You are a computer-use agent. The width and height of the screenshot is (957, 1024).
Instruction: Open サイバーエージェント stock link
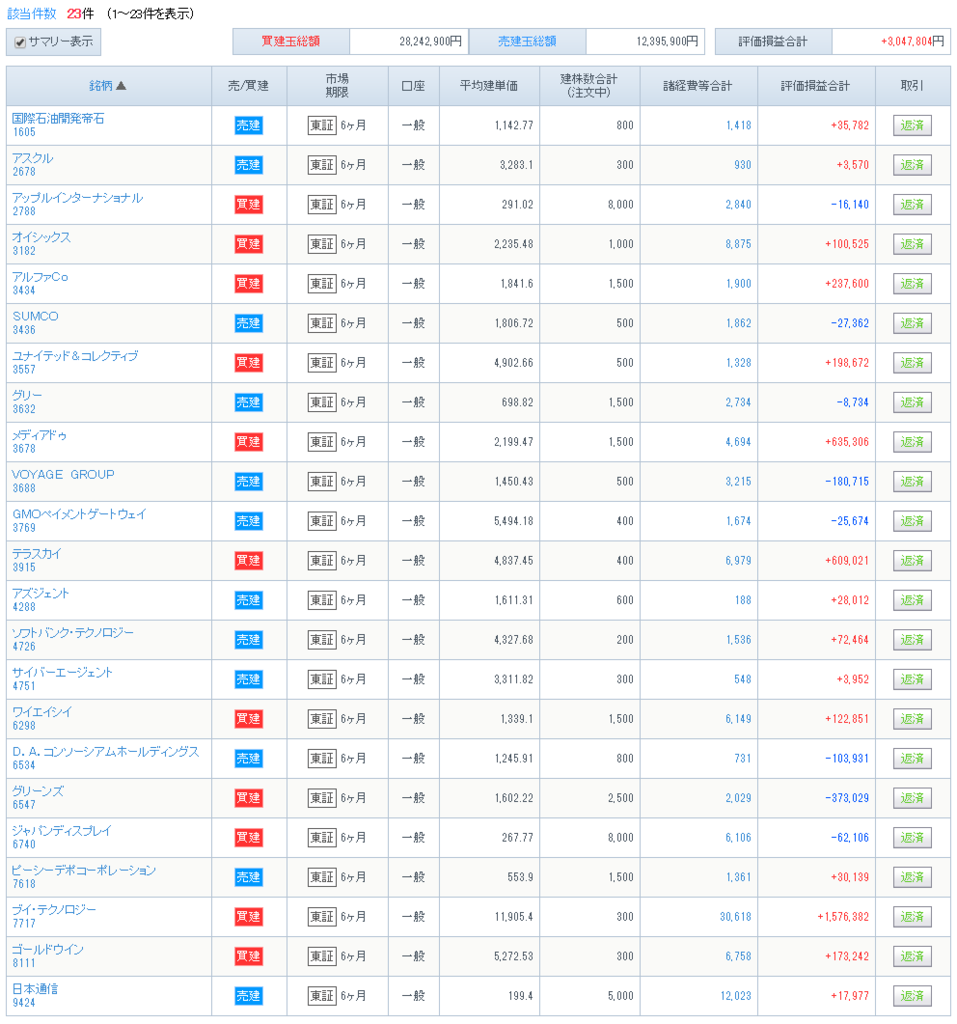(x=62, y=672)
